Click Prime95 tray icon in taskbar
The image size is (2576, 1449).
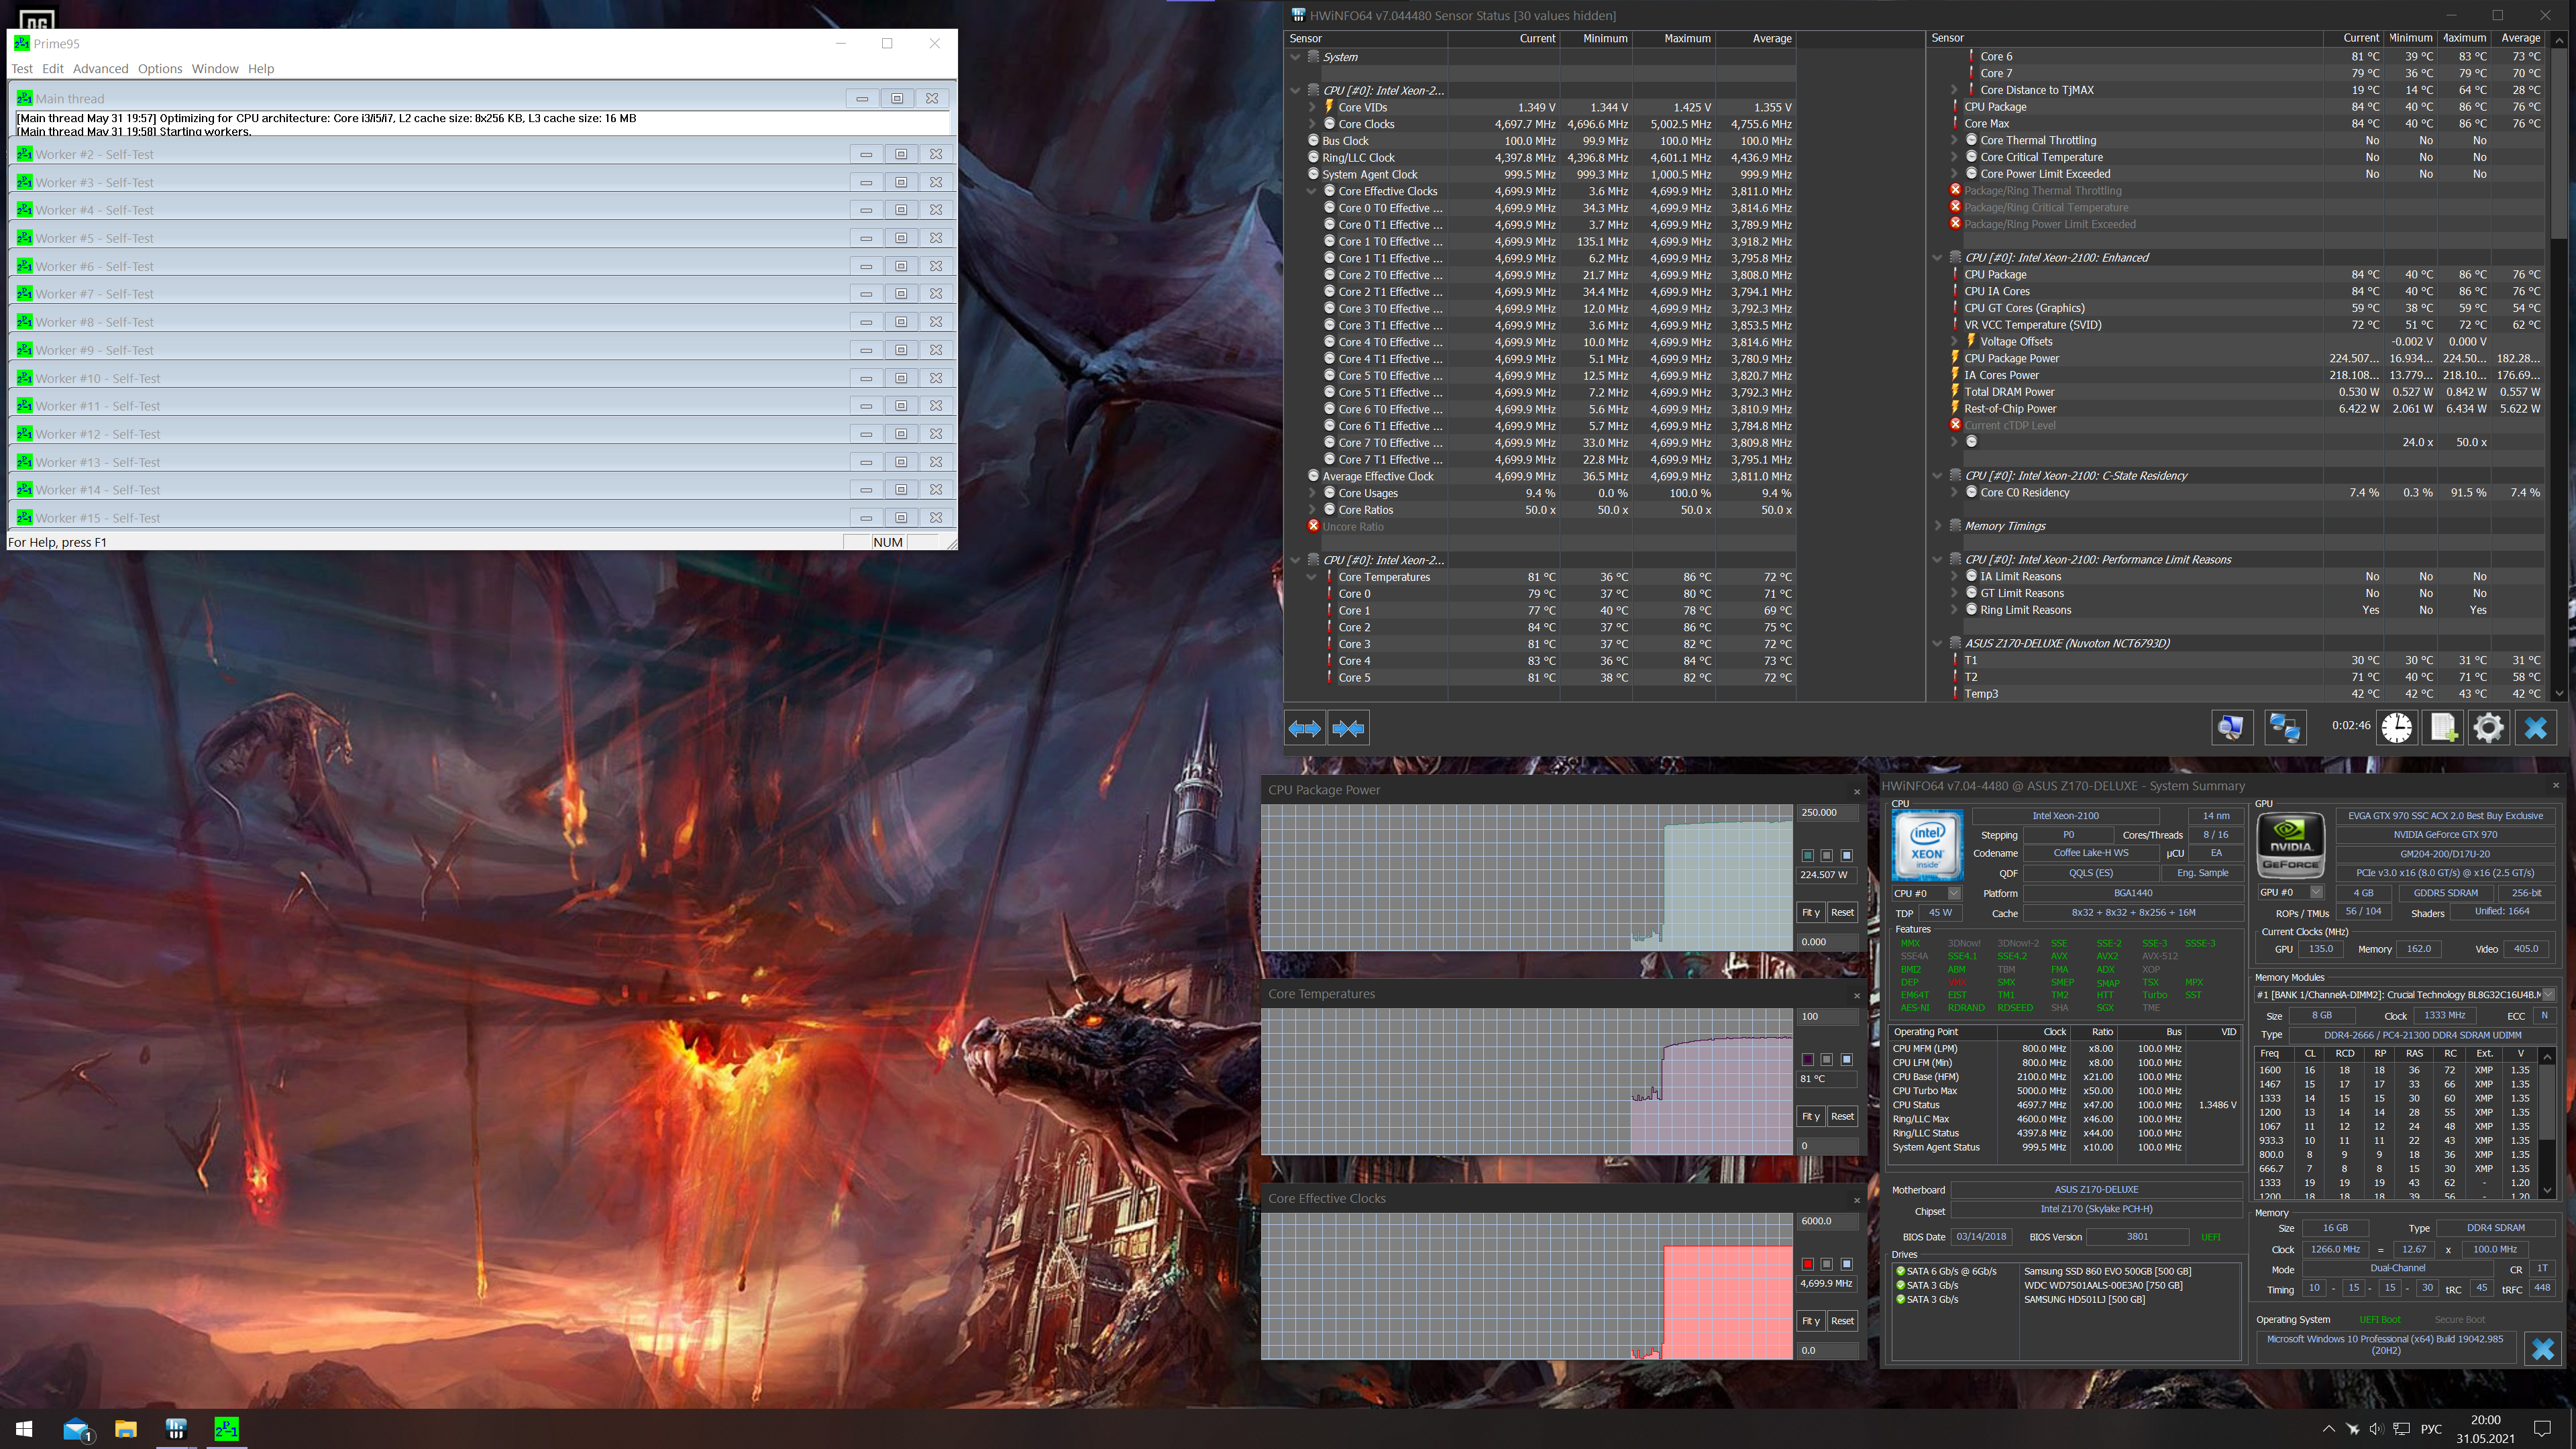(226, 1429)
